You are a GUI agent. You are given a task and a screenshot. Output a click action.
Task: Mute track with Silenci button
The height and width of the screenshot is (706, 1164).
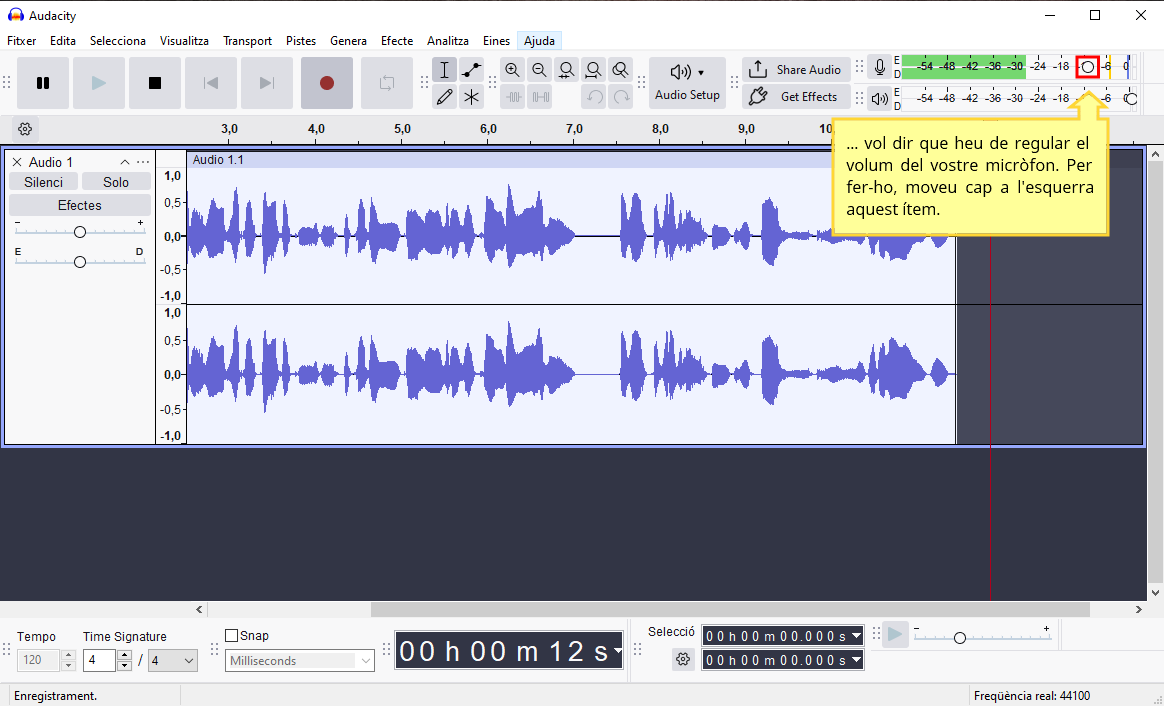pos(43,182)
